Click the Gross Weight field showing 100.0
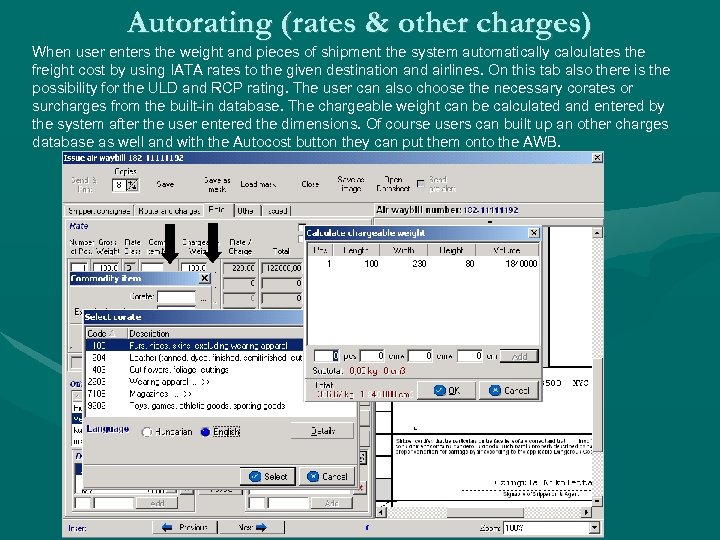 click(x=107, y=267)
